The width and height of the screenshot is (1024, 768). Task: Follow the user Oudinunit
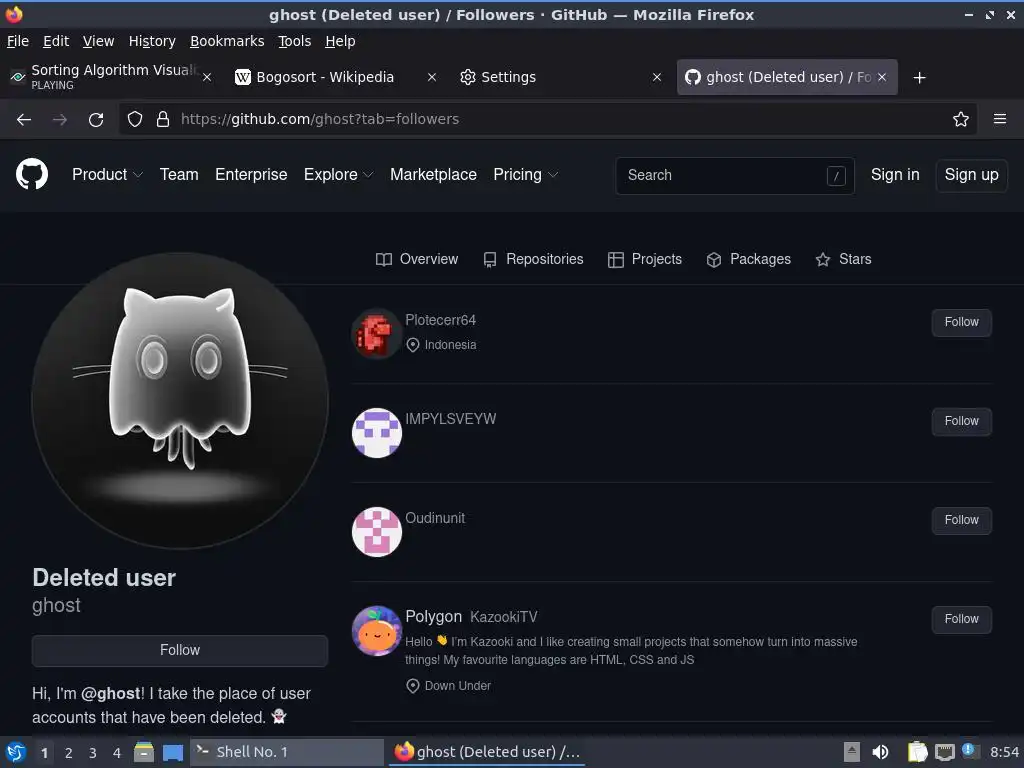pos(961,520)
